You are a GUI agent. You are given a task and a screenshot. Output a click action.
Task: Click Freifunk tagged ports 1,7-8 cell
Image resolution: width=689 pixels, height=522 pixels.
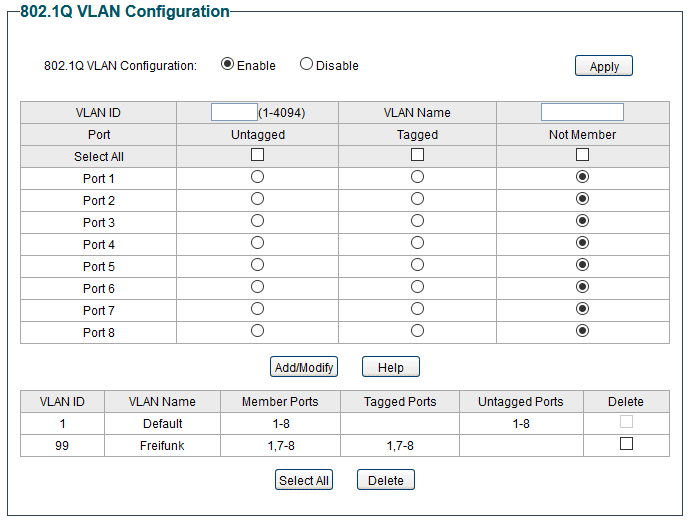400,446
